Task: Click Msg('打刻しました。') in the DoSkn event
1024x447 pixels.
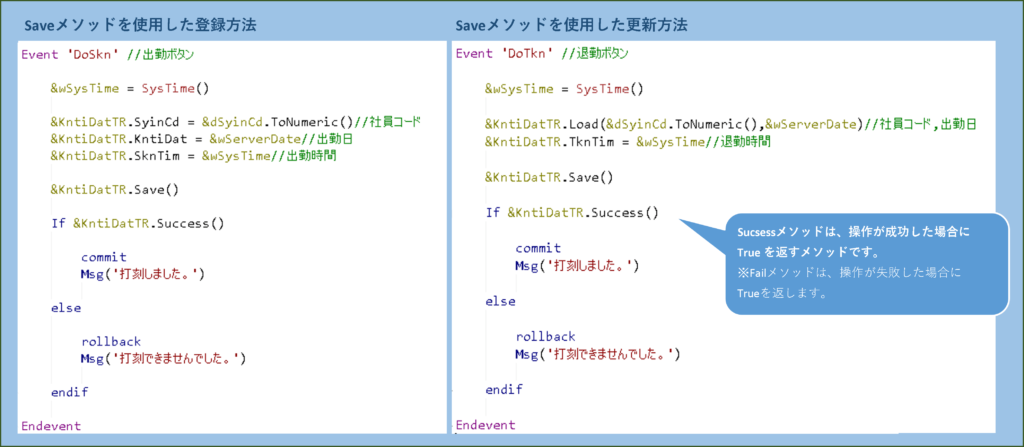Action: pyautogui.click(x=144, y=274)
